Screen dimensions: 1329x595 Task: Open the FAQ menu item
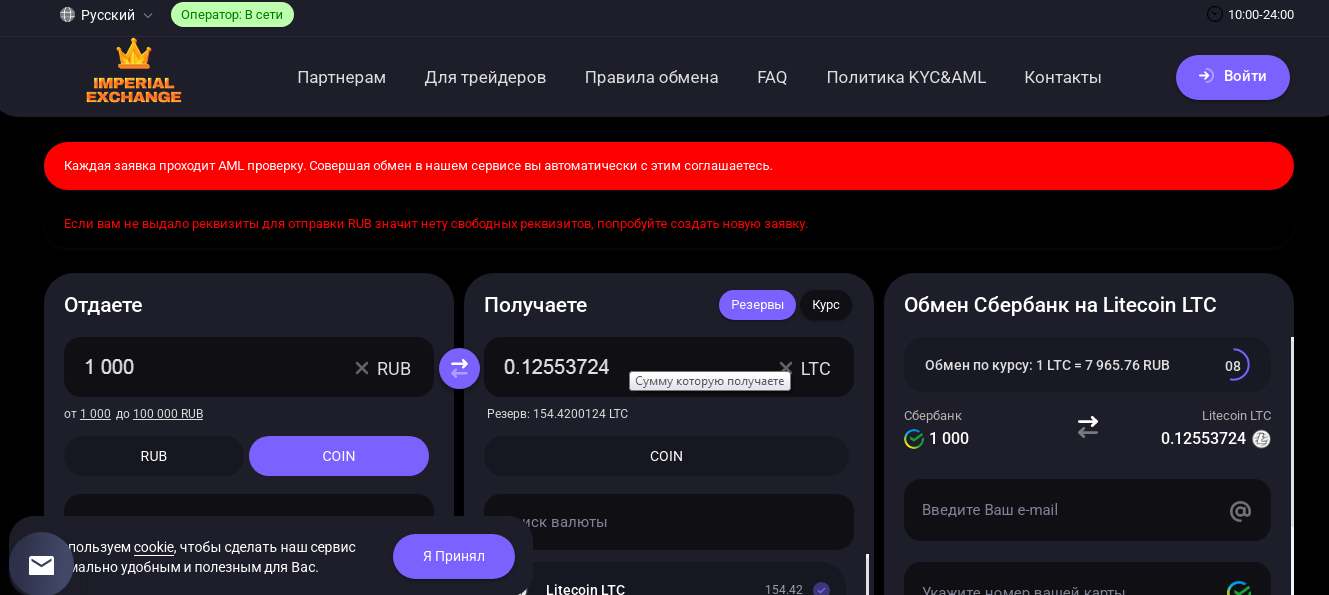772,77
